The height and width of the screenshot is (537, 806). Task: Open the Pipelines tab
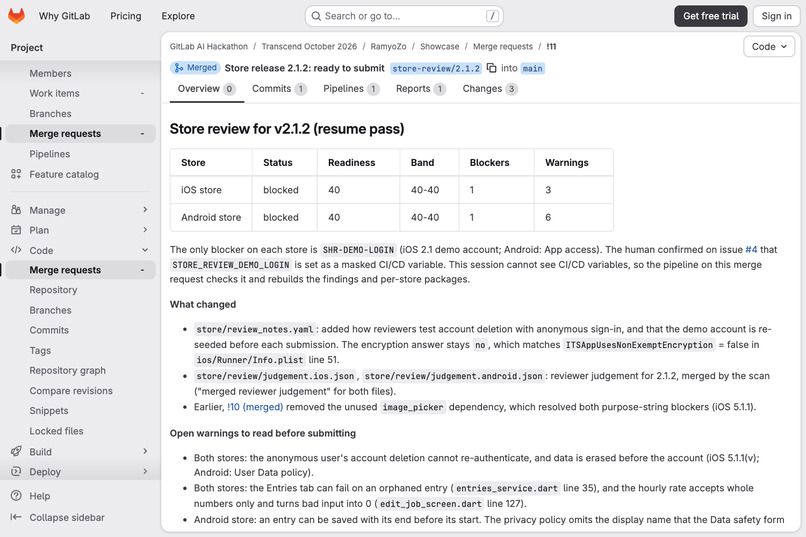(351, 89)
